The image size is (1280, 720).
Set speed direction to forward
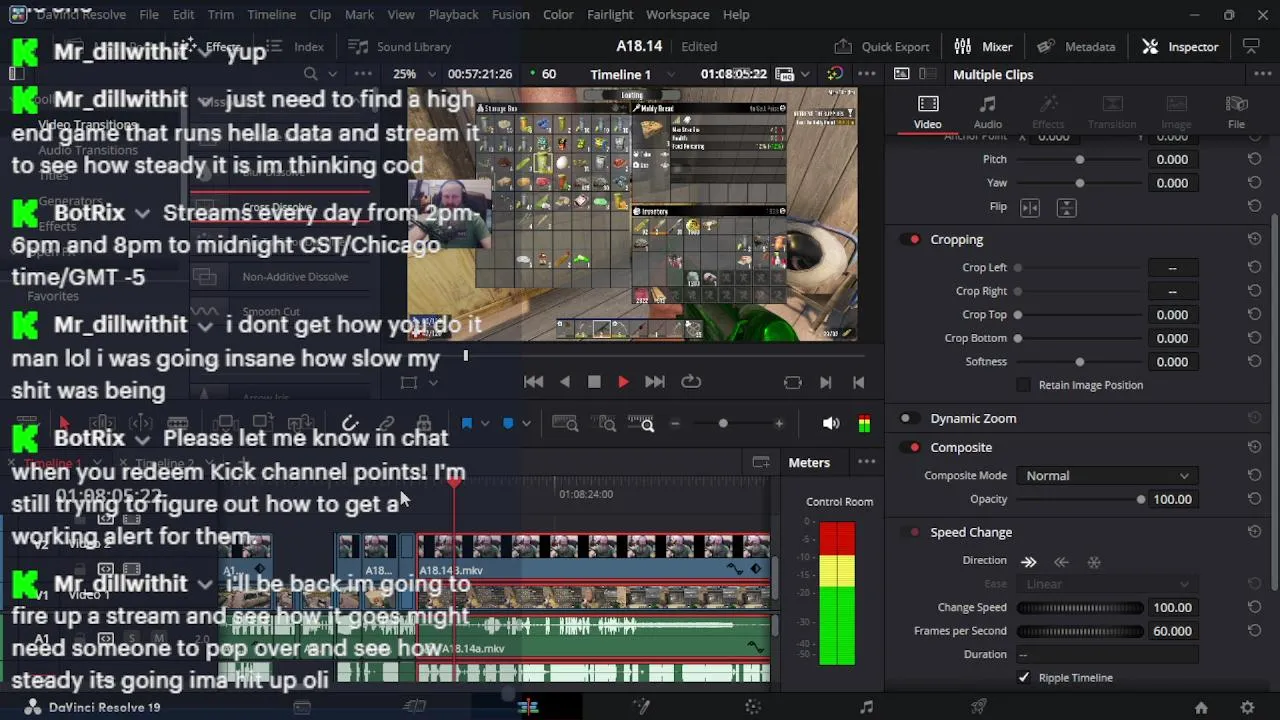pos(1029,562)
